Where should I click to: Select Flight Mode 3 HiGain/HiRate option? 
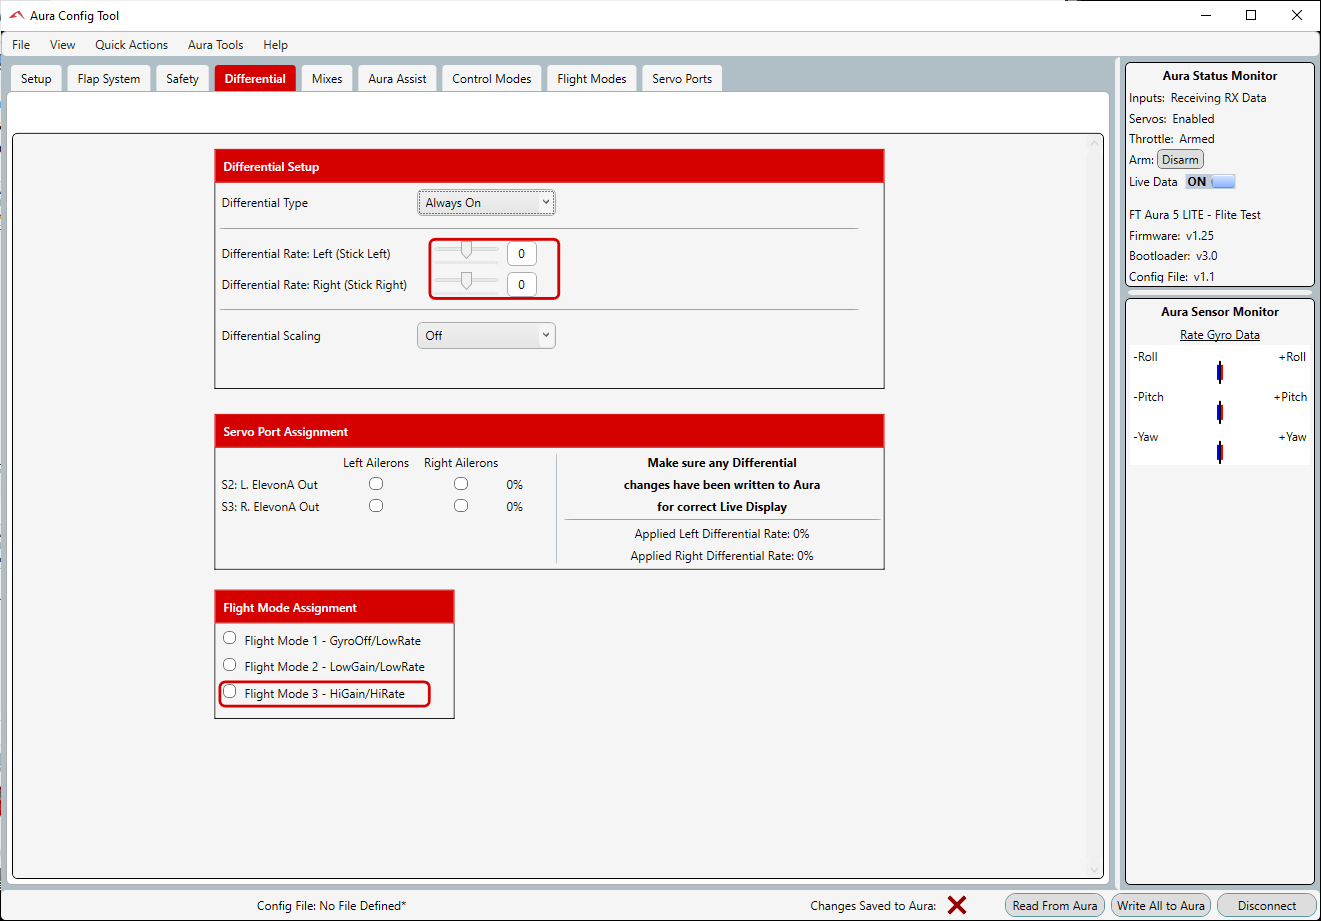230,692
